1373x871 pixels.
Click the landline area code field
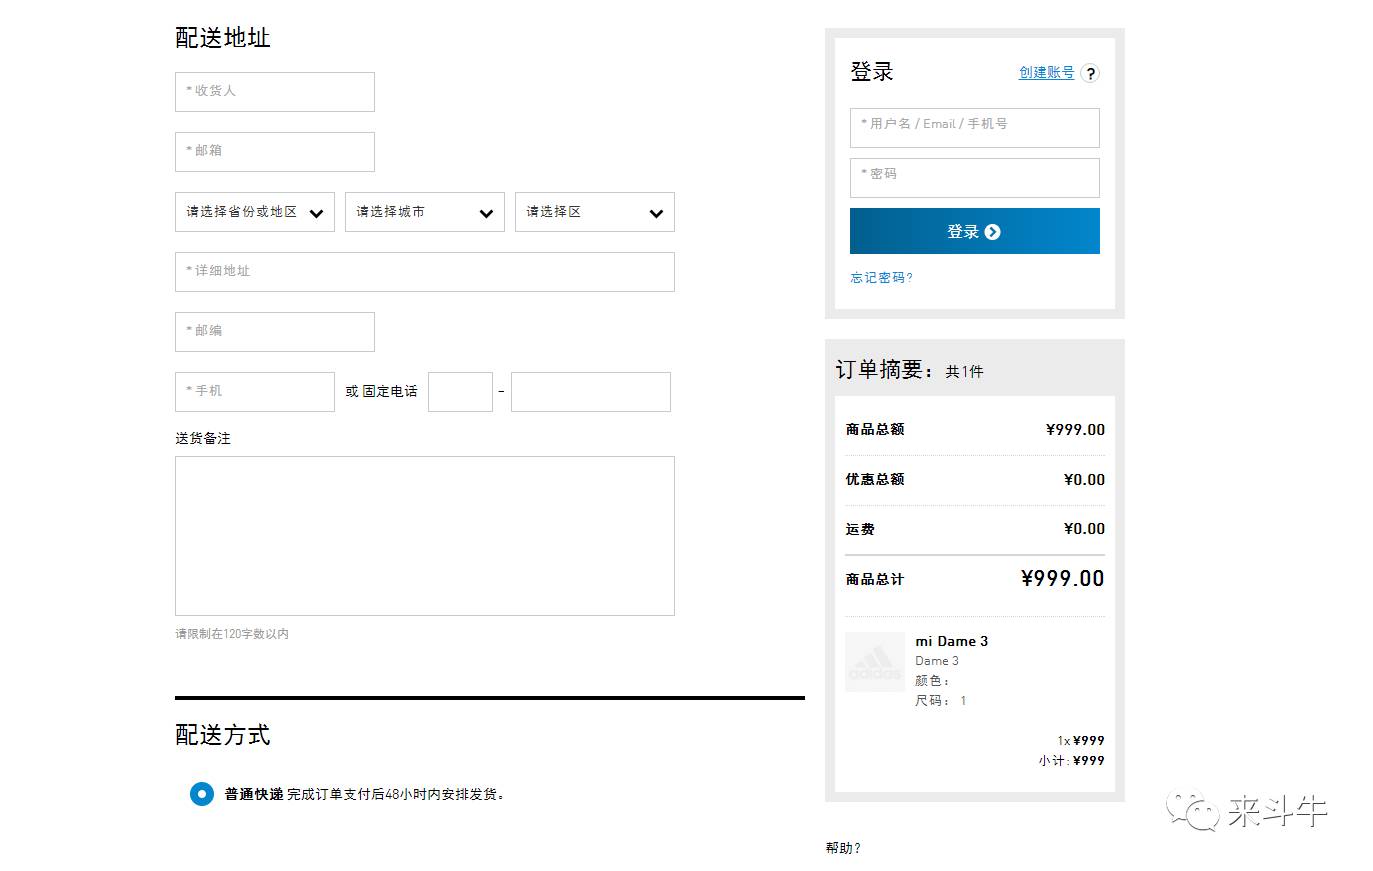[x=460, y=392]
